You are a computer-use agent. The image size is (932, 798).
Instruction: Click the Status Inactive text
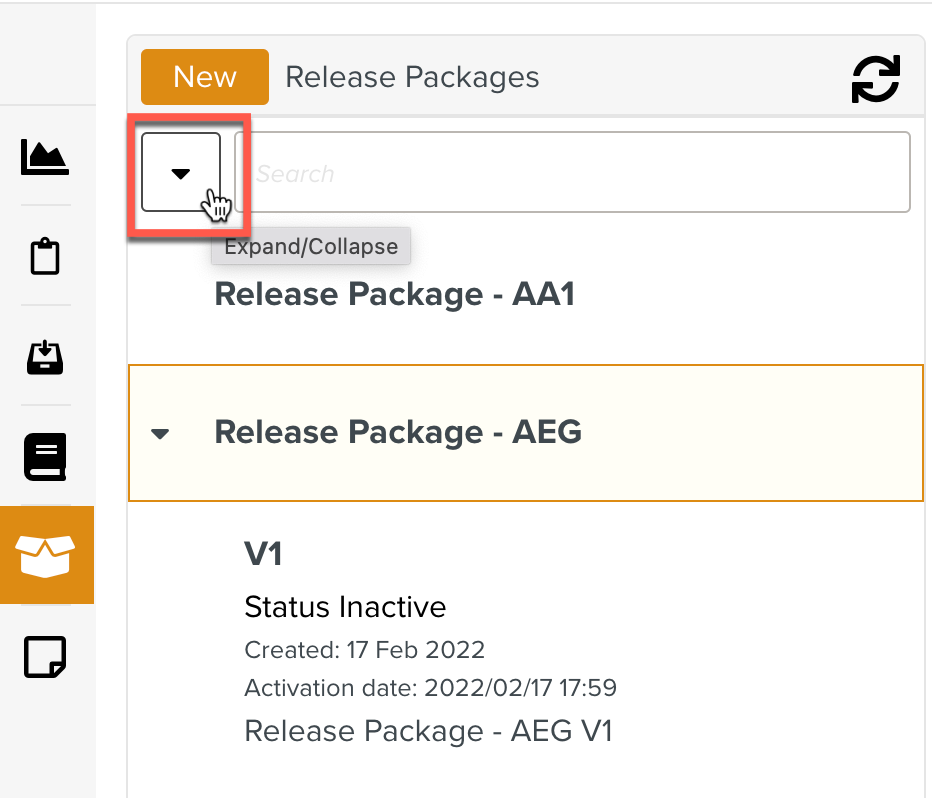[345, 606]
